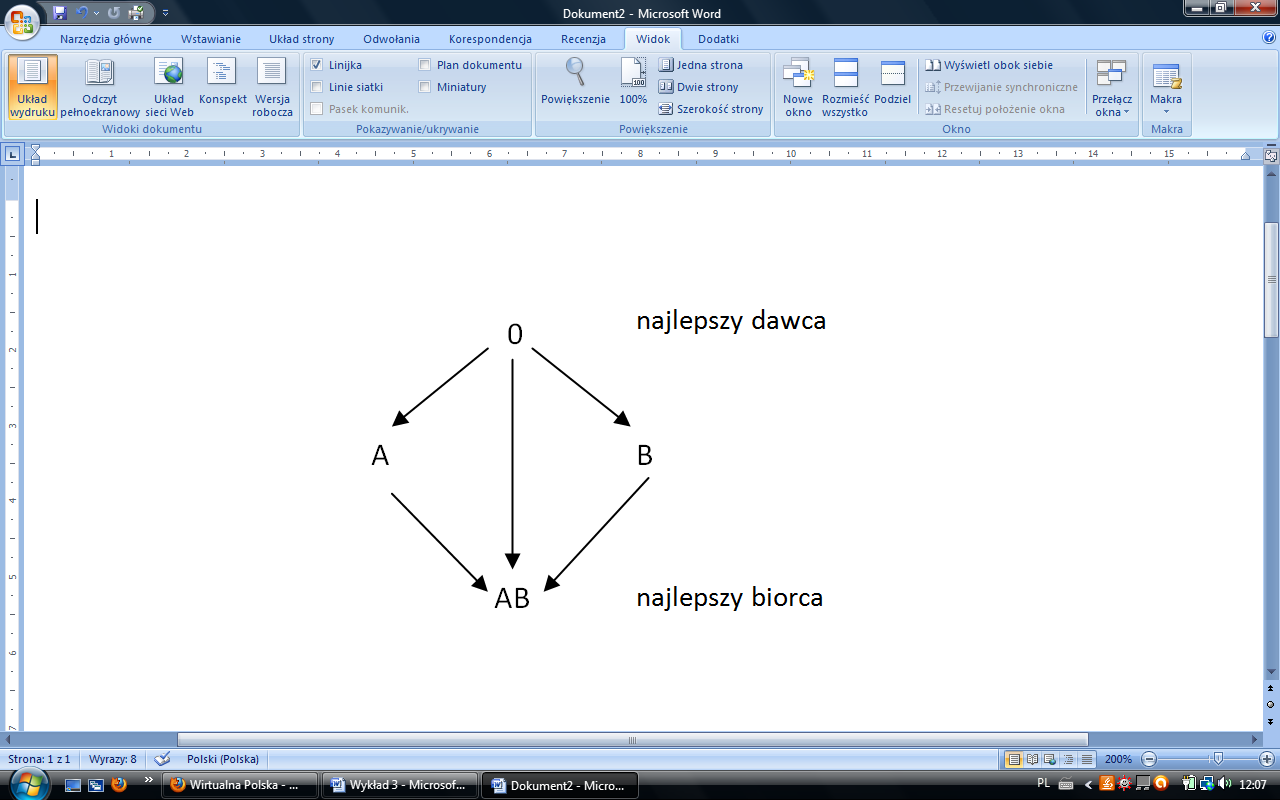
Task: Switch to Wykład 3 taskbar window
Action: (x=400, y=785)
